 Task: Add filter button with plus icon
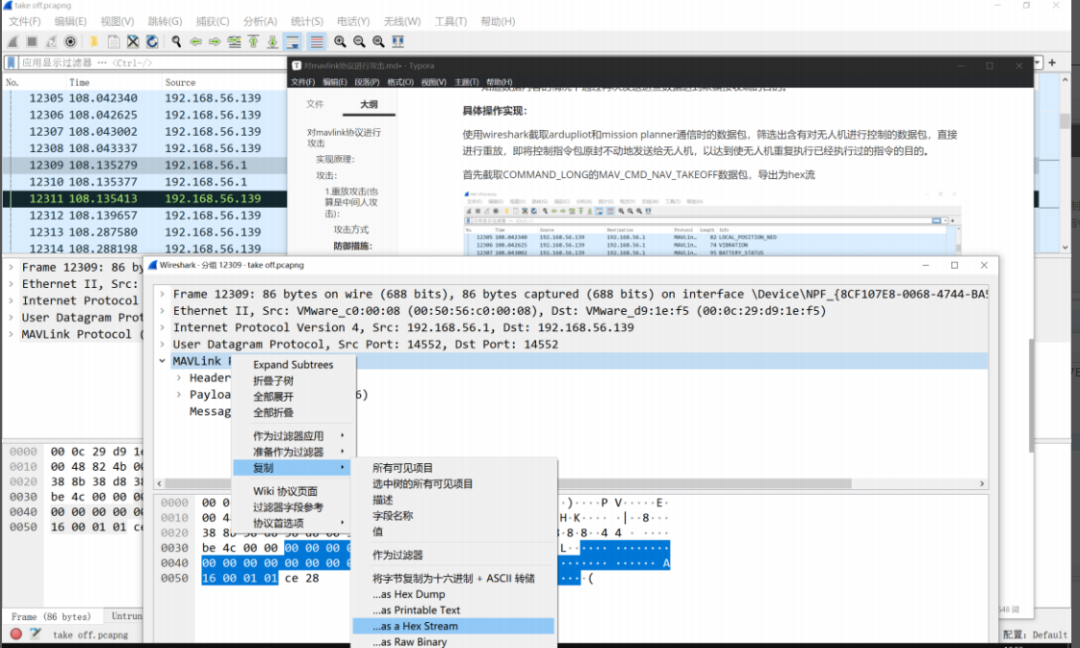(x=1052, y=63)
